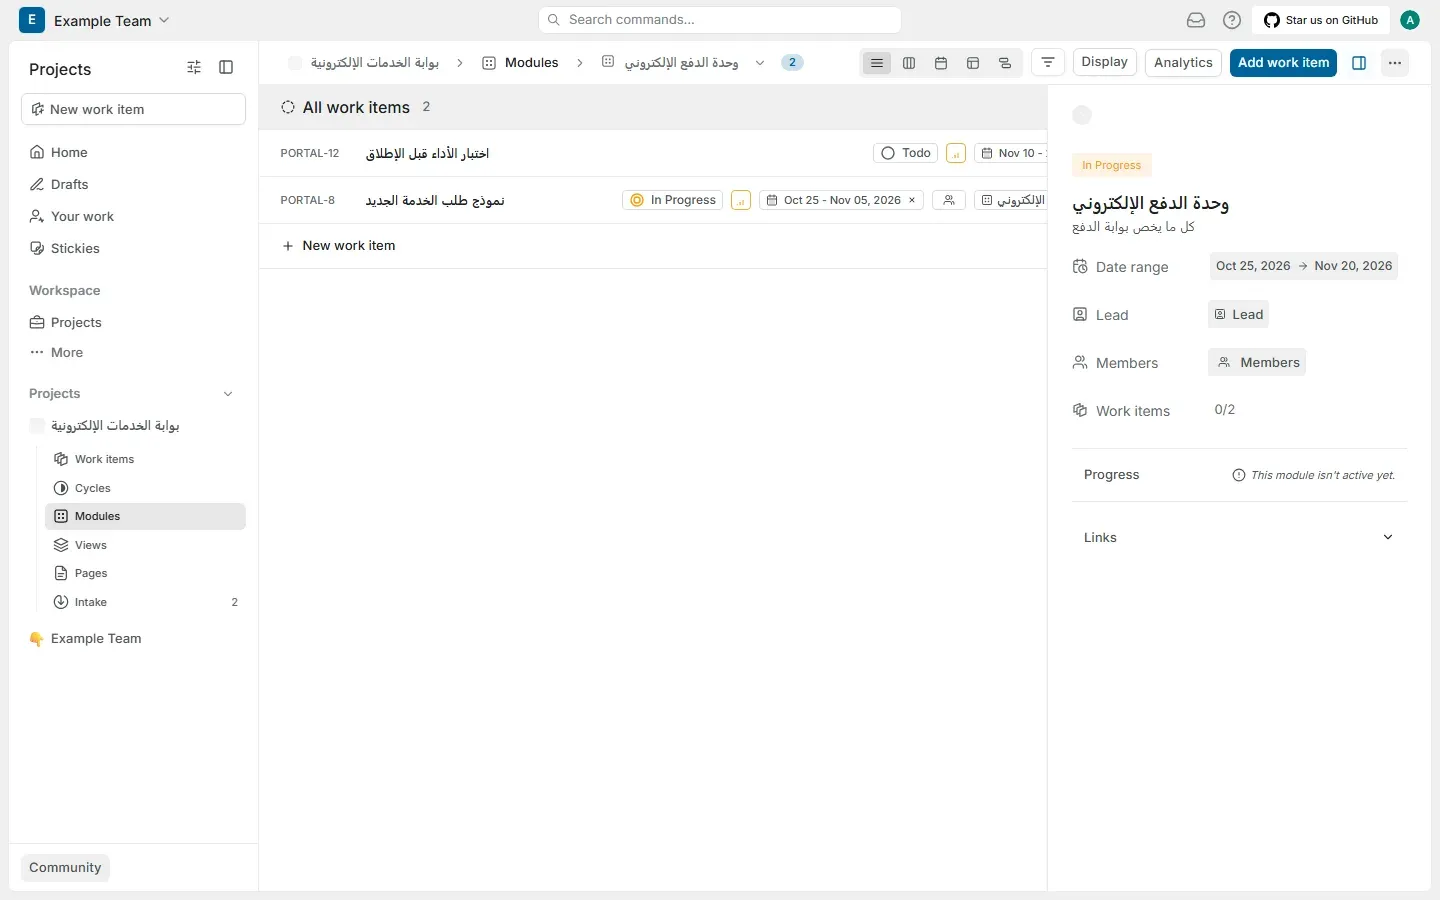Switch to calendar layout view
The image size is (1440, 900).
(941, 63)
